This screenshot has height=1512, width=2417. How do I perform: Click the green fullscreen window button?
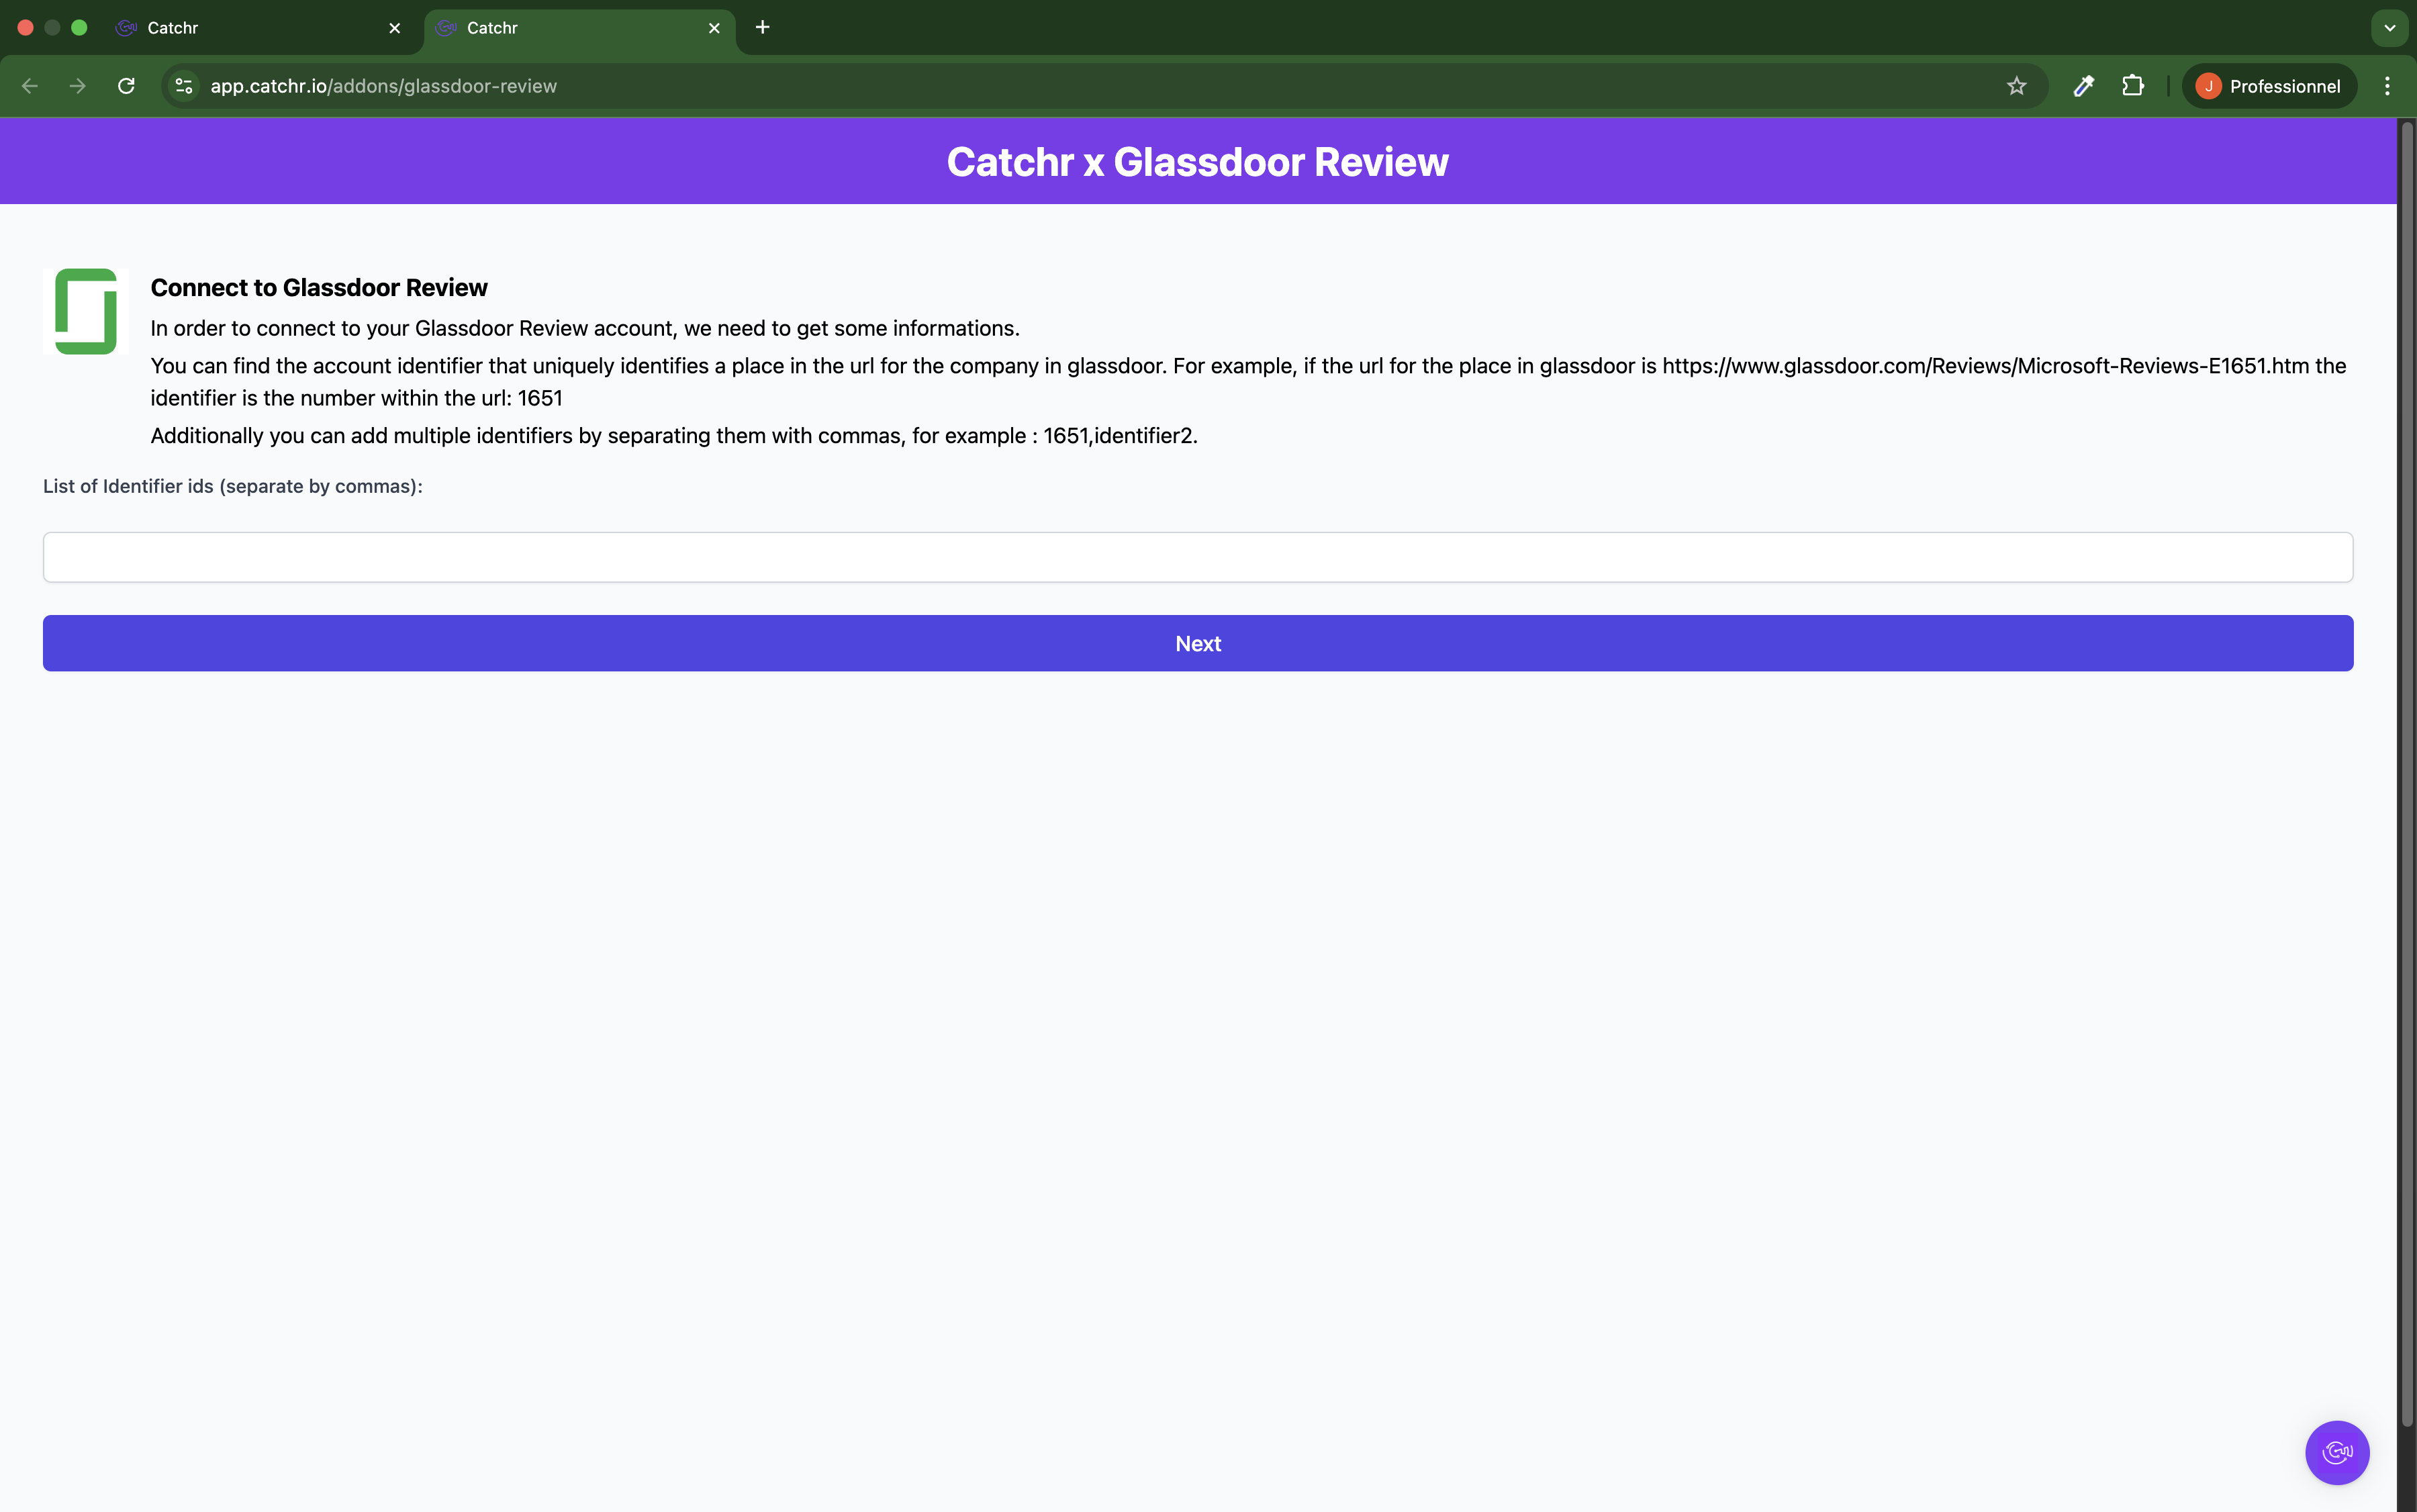(79, 28)
